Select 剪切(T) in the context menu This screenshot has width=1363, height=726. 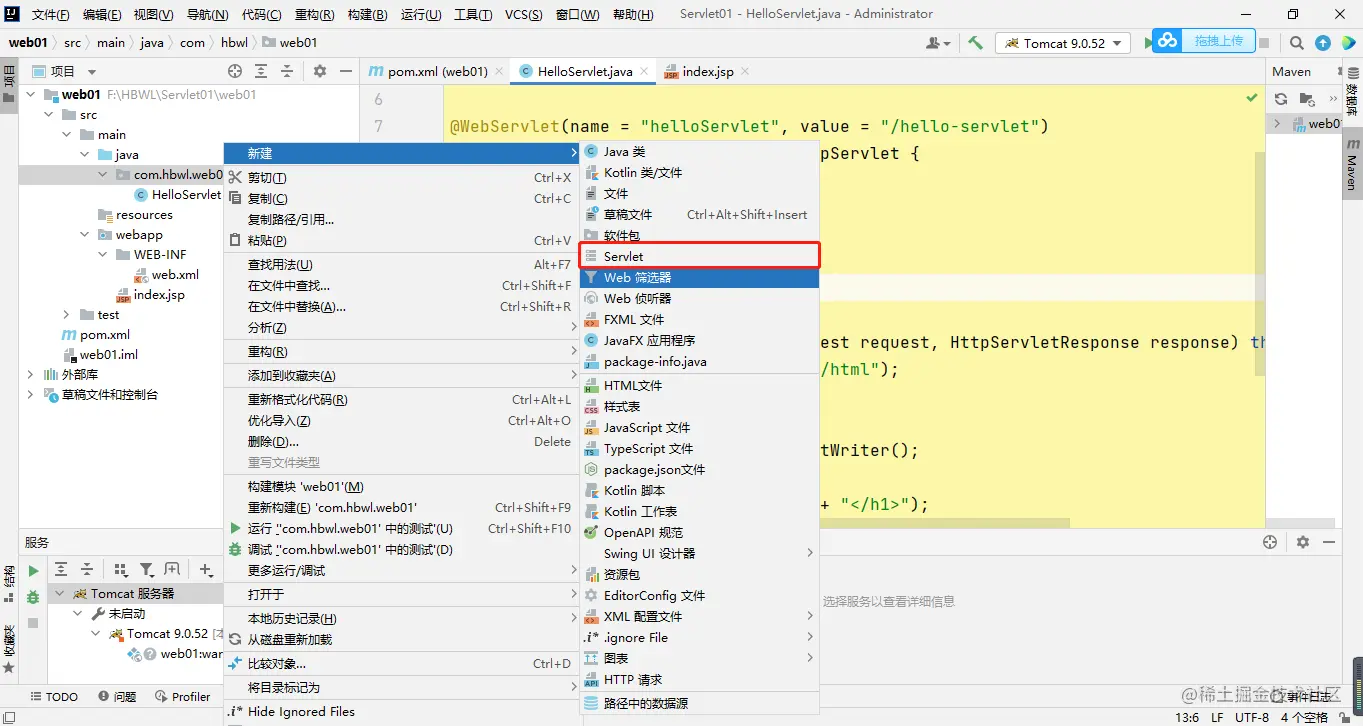pos(400,177)
